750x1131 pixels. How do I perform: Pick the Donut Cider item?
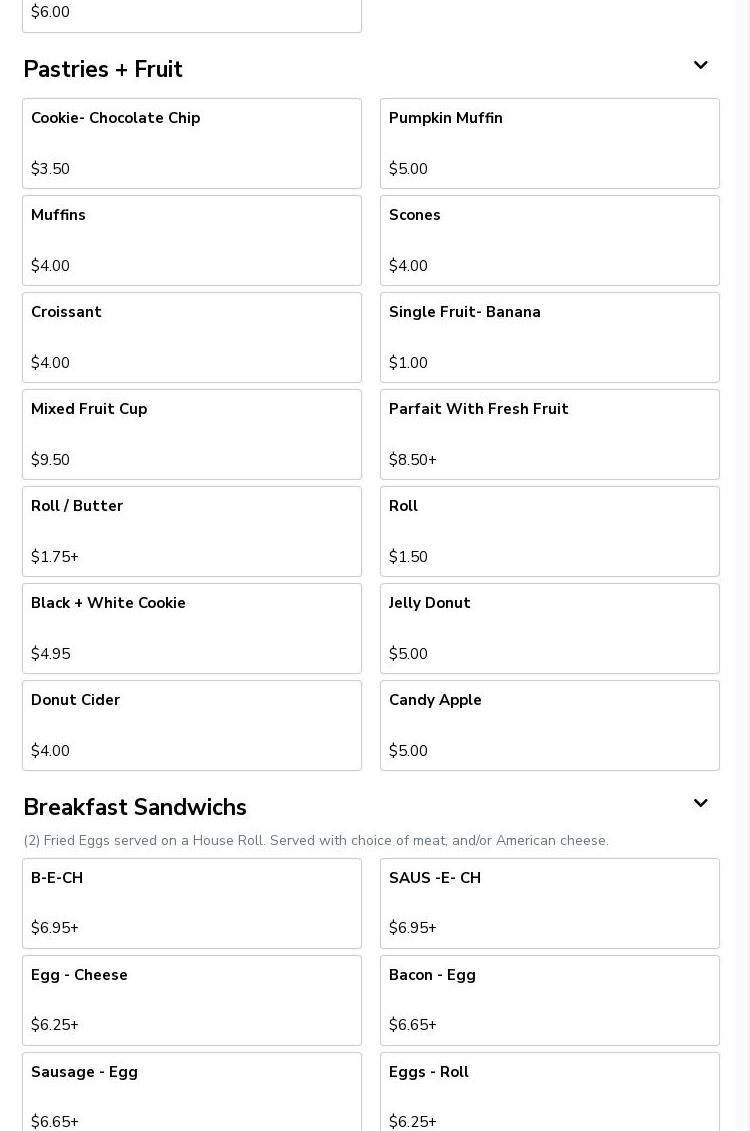tap(192, 725)
